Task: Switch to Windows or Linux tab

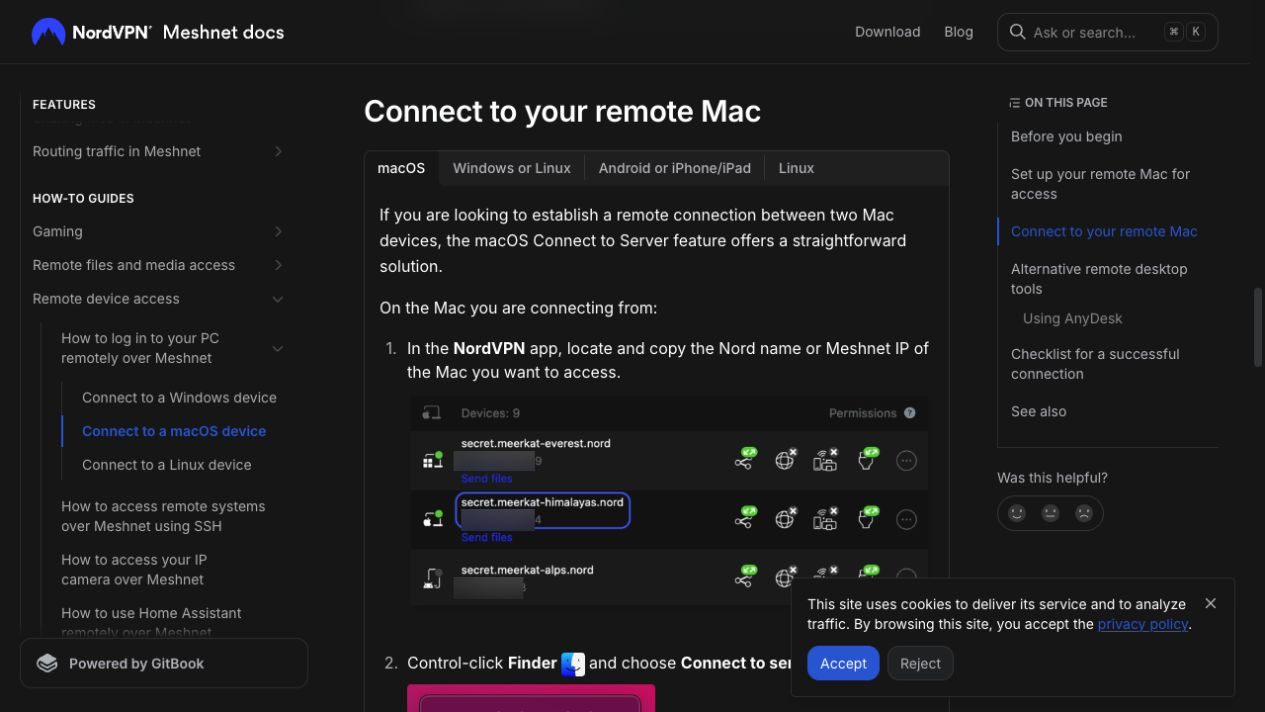Action: coord(511,168)
